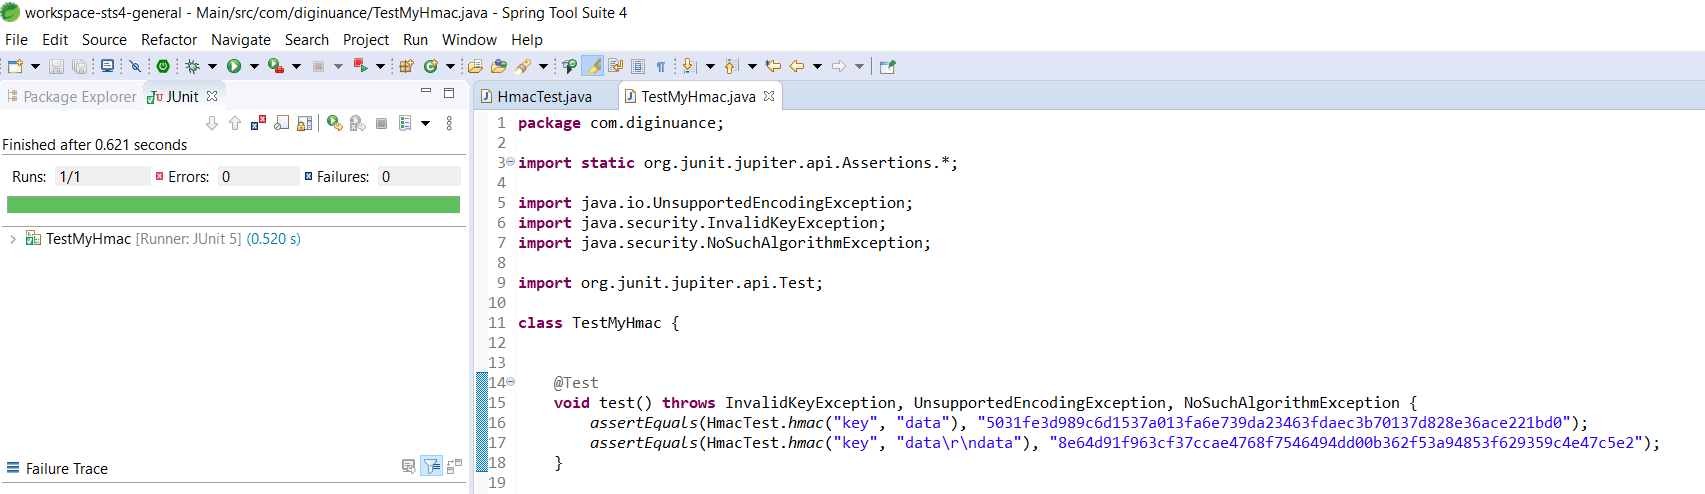Click the Next Annotation arrow icon
1705x494 pixels.
tap(689, 66)
